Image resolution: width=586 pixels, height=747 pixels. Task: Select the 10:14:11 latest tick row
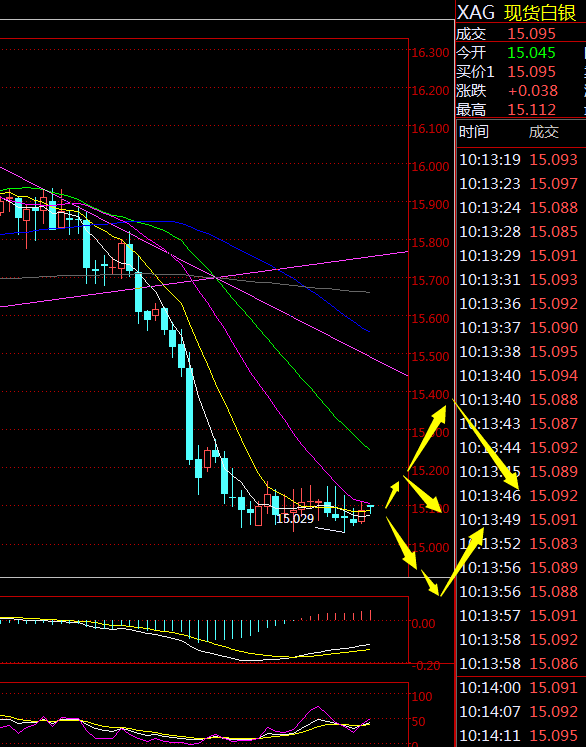point(519,736)
